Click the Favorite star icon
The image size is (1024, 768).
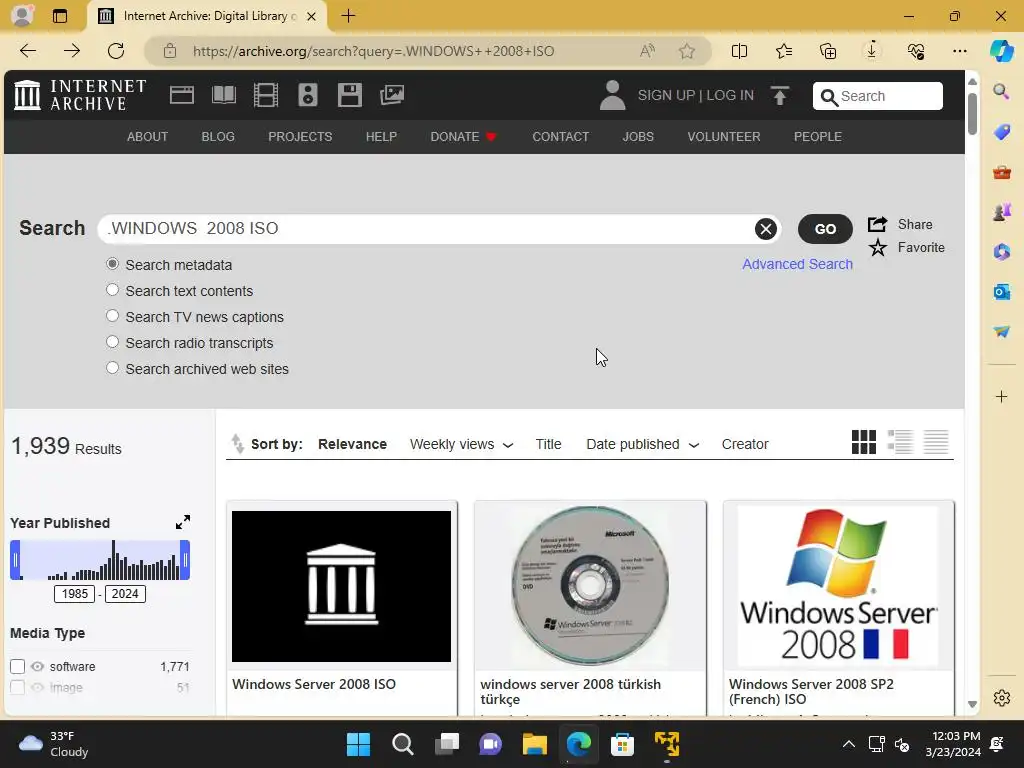click(x=878, y=248)
